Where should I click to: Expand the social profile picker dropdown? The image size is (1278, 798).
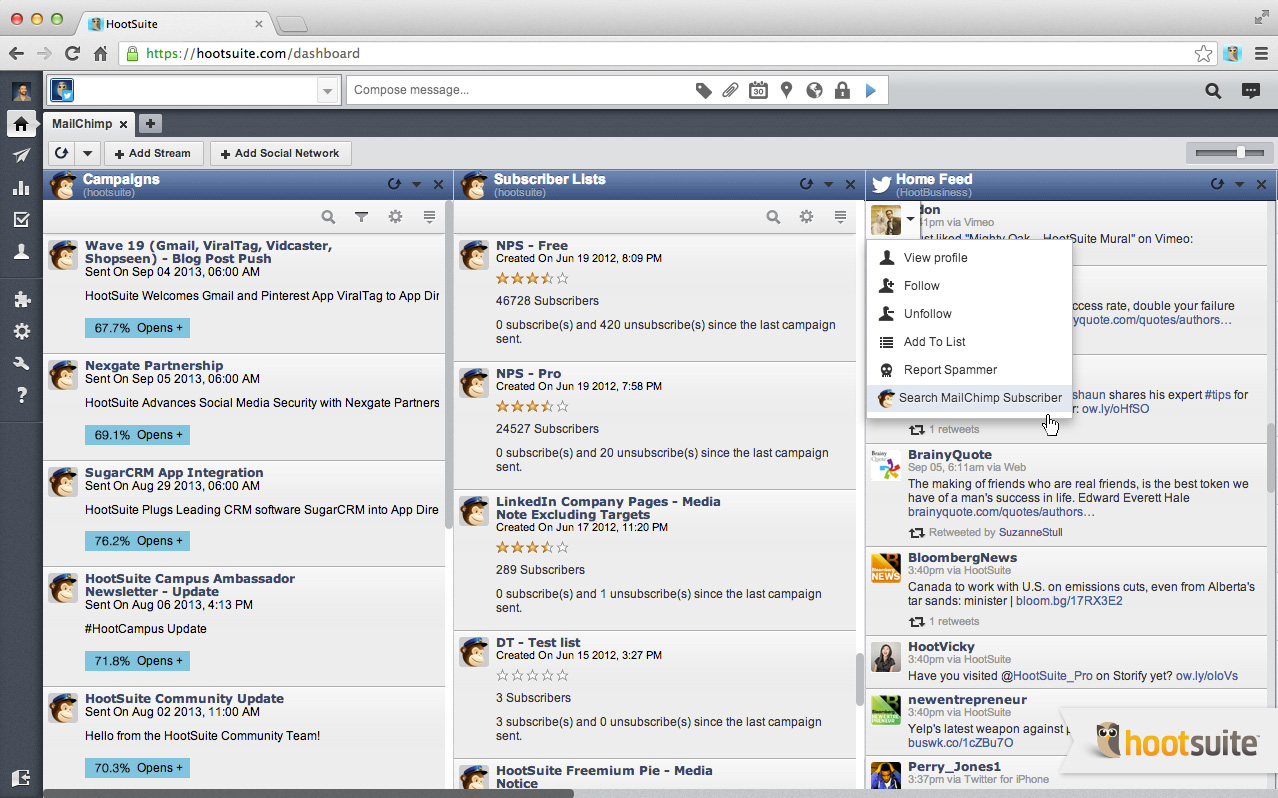pos(327,91)
